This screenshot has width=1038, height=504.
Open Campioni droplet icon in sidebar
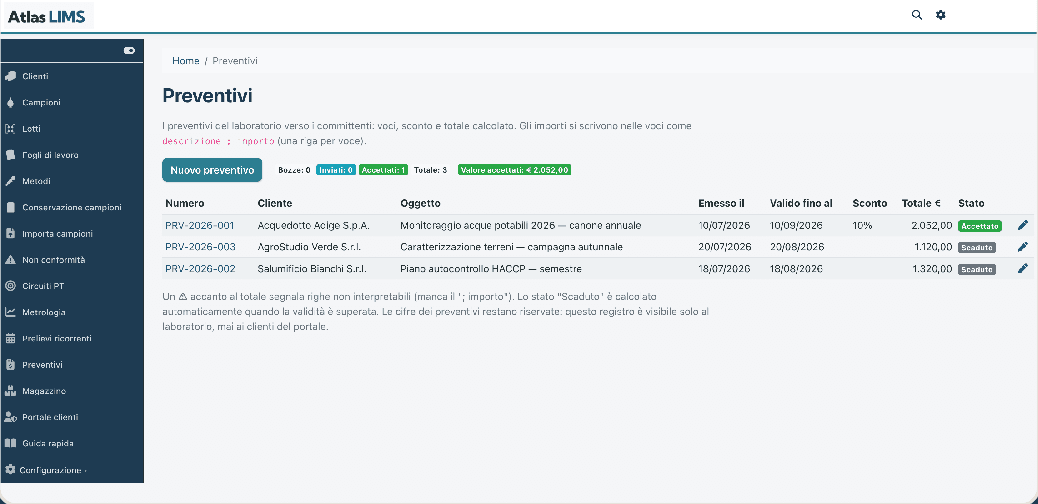click(x=10, y=103)
